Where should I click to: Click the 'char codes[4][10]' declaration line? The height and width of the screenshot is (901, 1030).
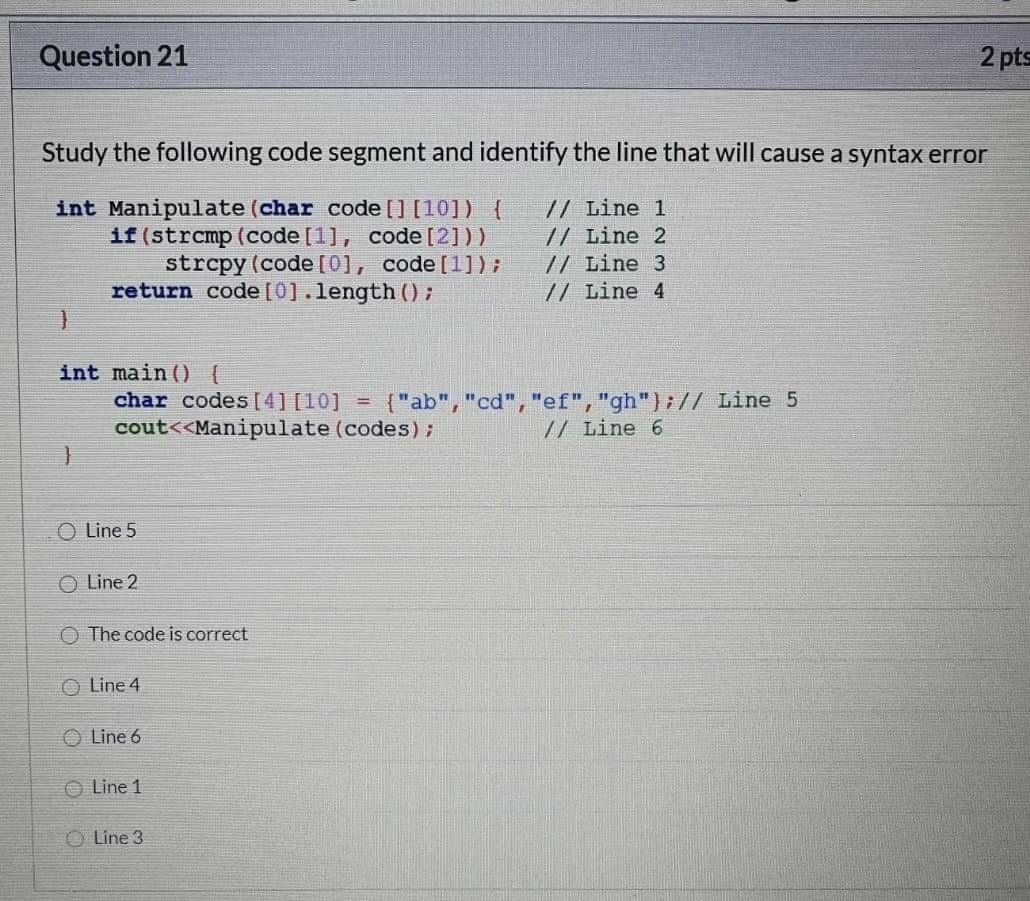click(x=394, y=401)
